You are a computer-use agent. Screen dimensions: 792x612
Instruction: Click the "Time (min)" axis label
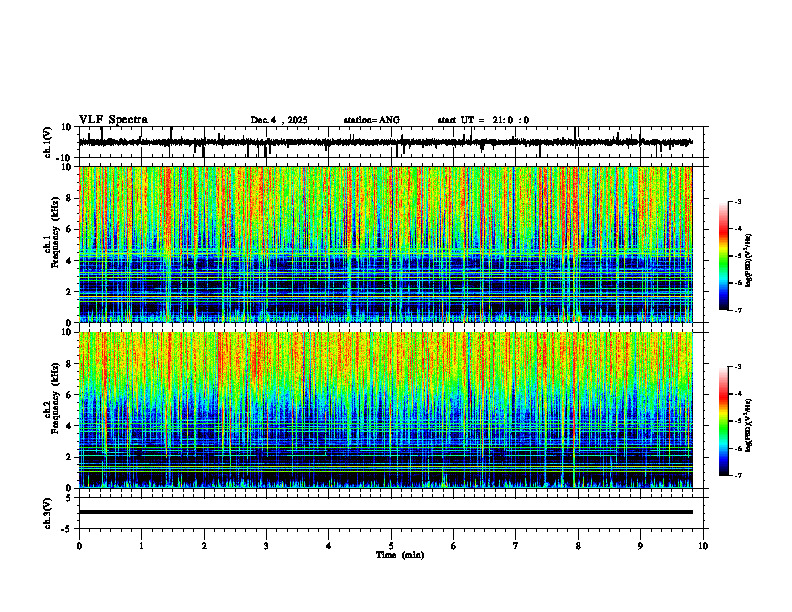pos(400,555)
